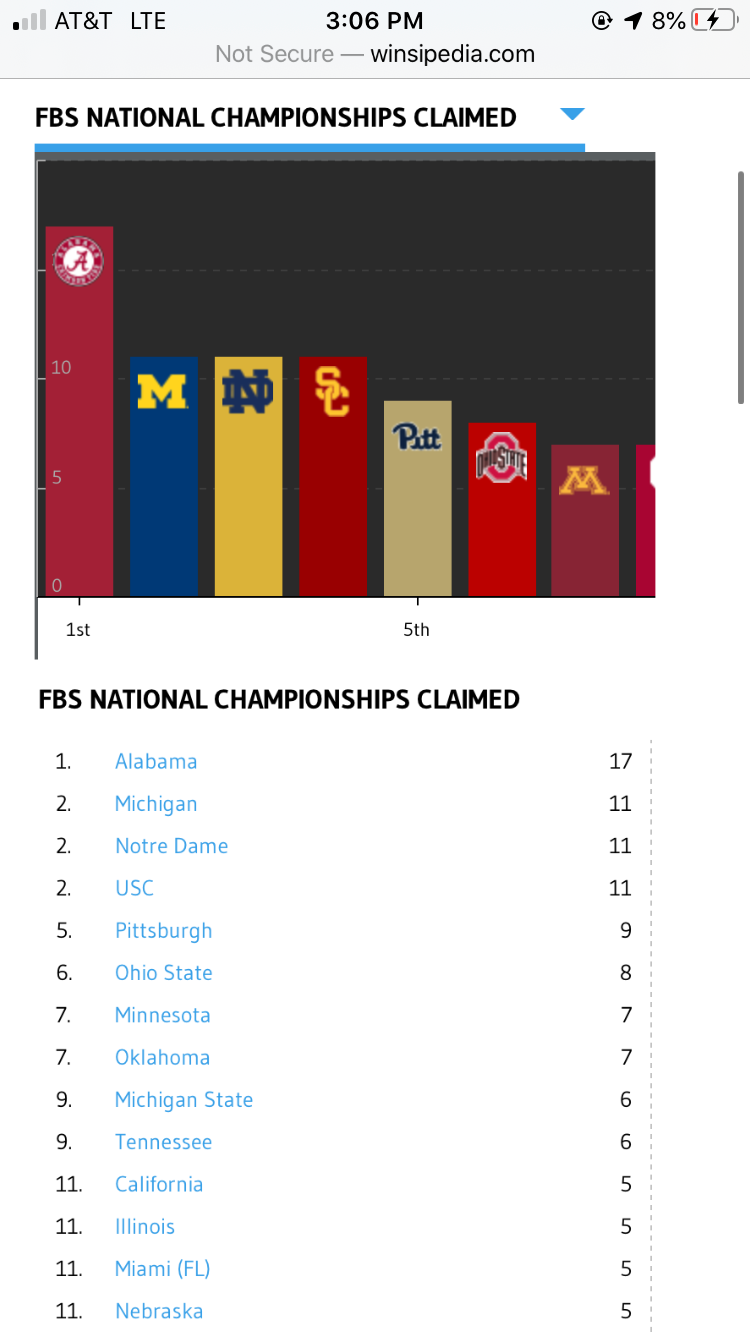Image resolution: width=750 pixels, height=1334 pixels.
Task: Click the Tennessee link
Action: [x=163, y=1142]
